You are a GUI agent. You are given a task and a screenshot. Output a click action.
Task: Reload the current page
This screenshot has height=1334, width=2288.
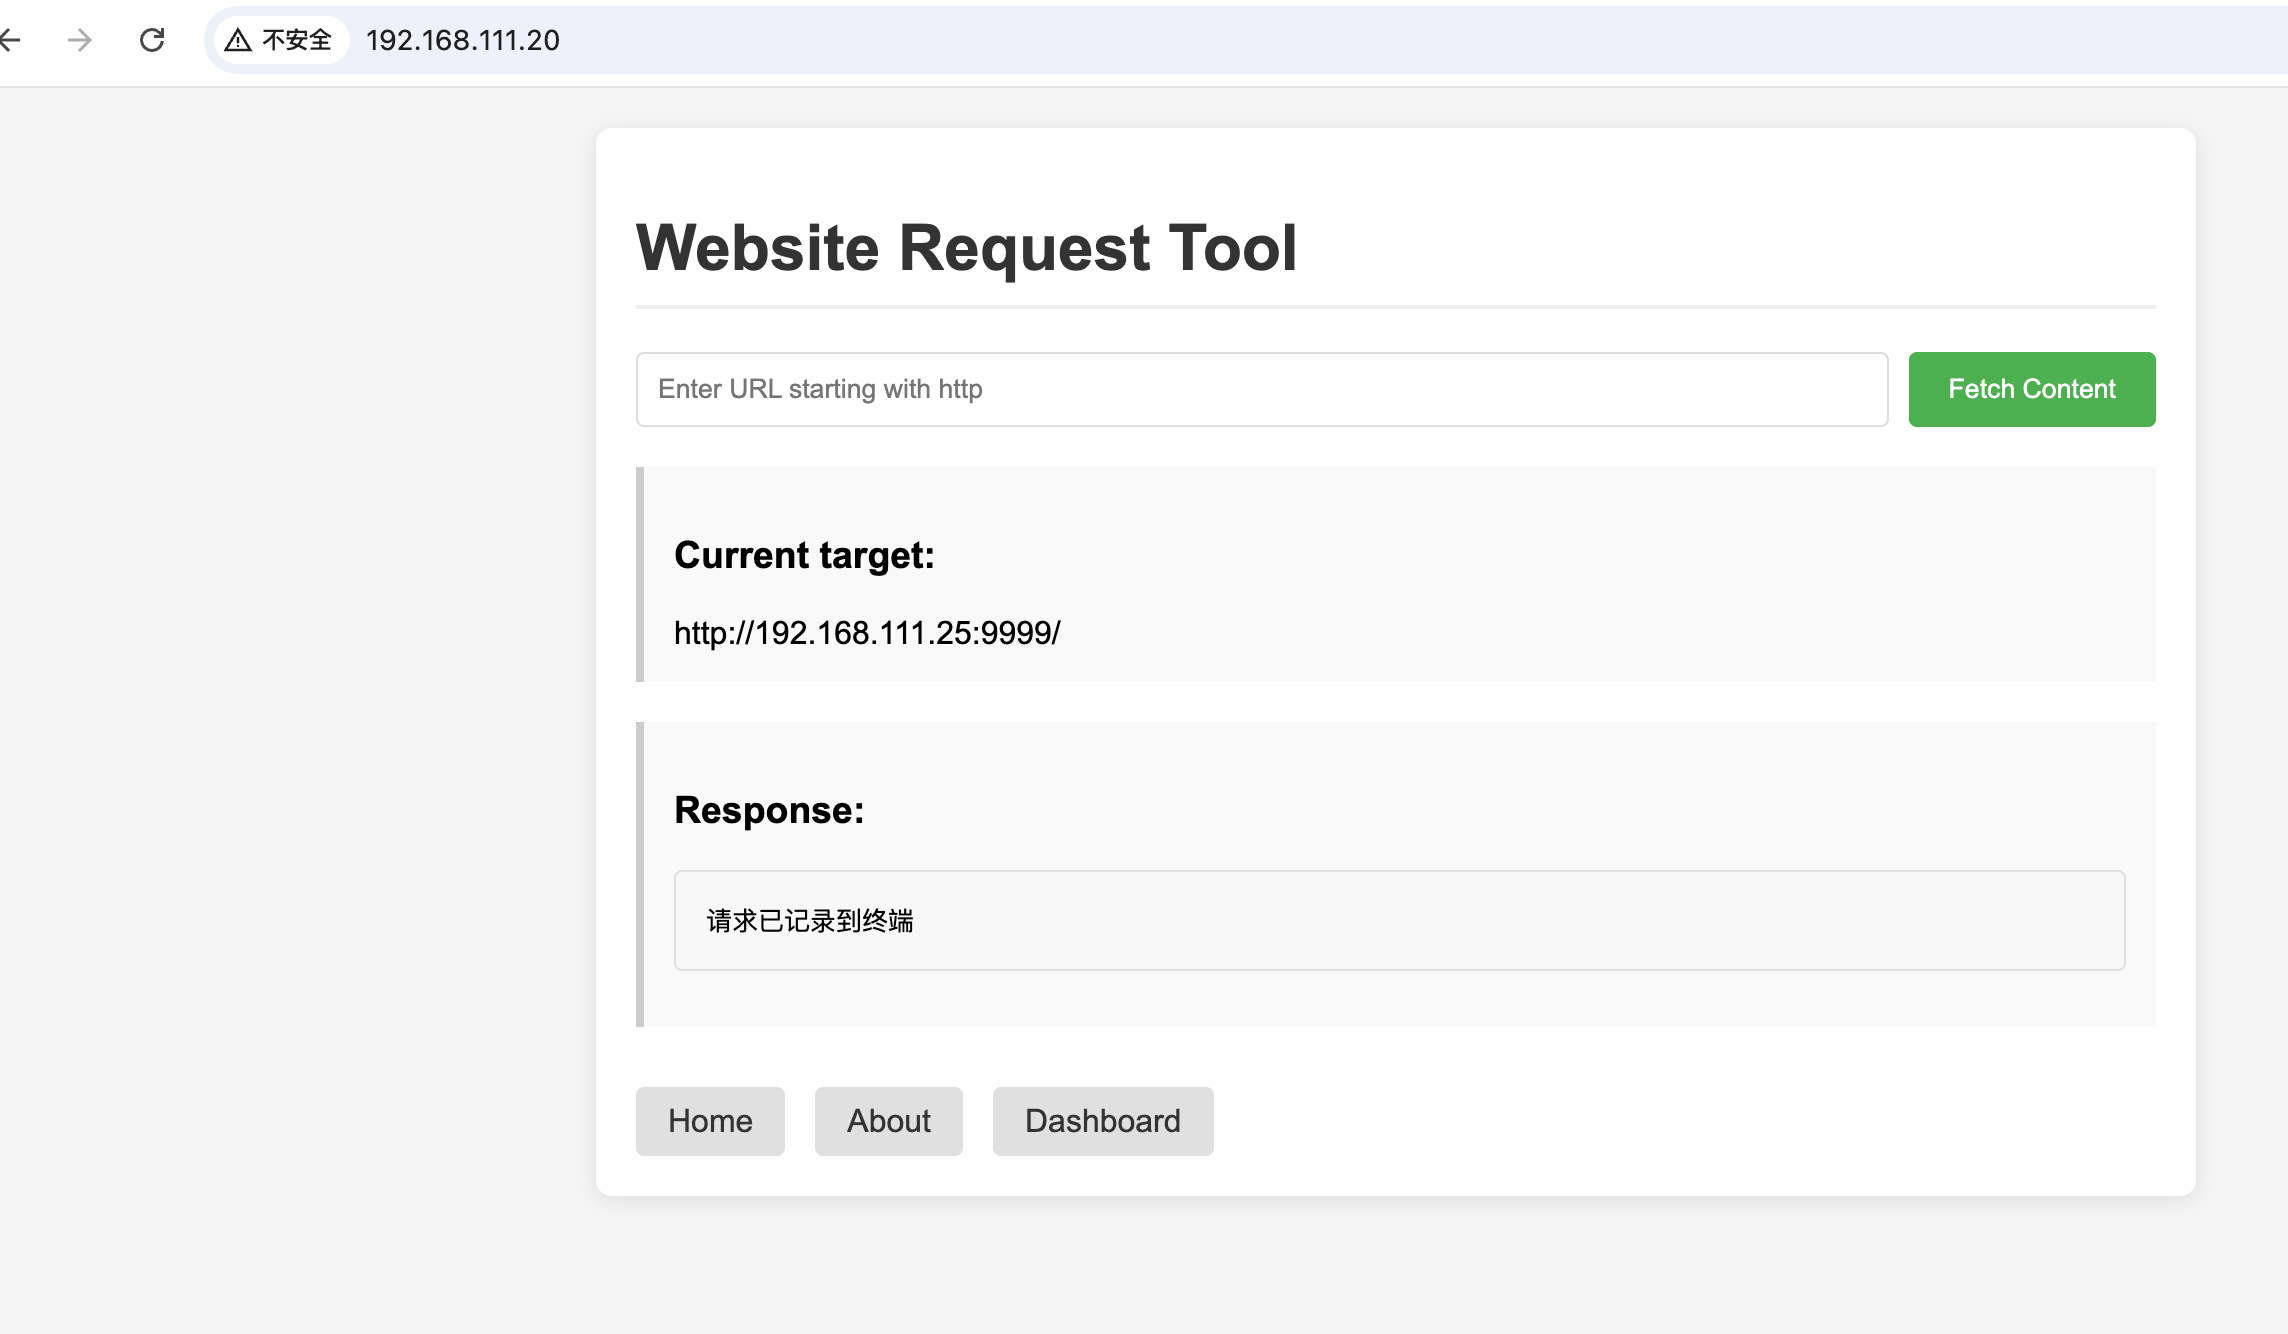[152, 40]
